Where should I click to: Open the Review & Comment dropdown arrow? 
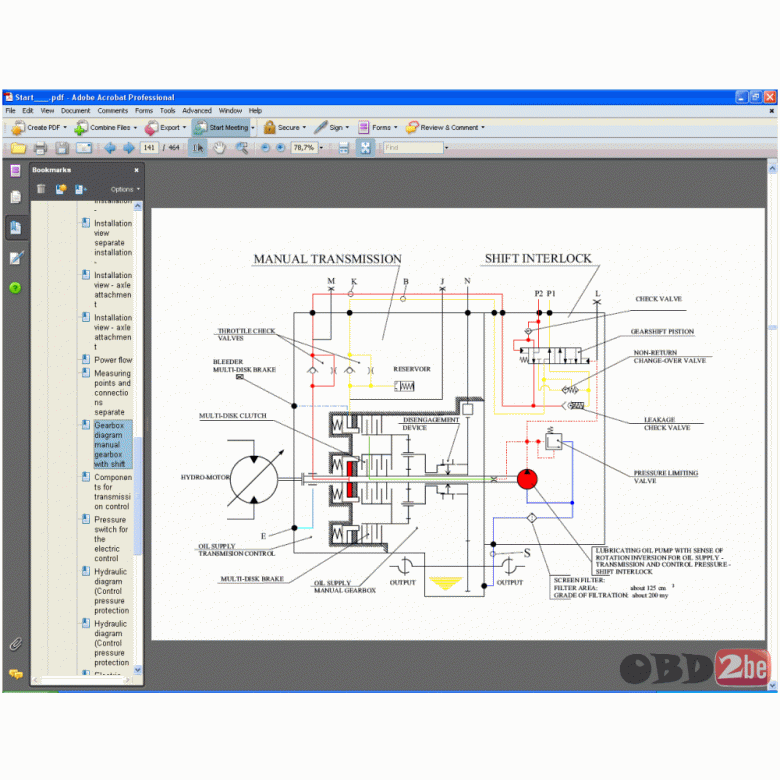coord(483,128)
